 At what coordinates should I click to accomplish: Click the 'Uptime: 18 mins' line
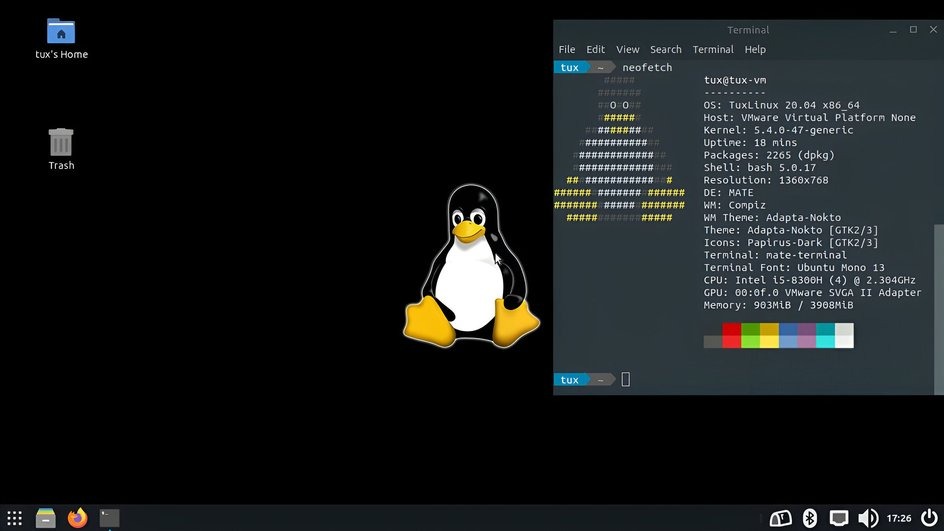pyautogui.click(x=750, y=143)
